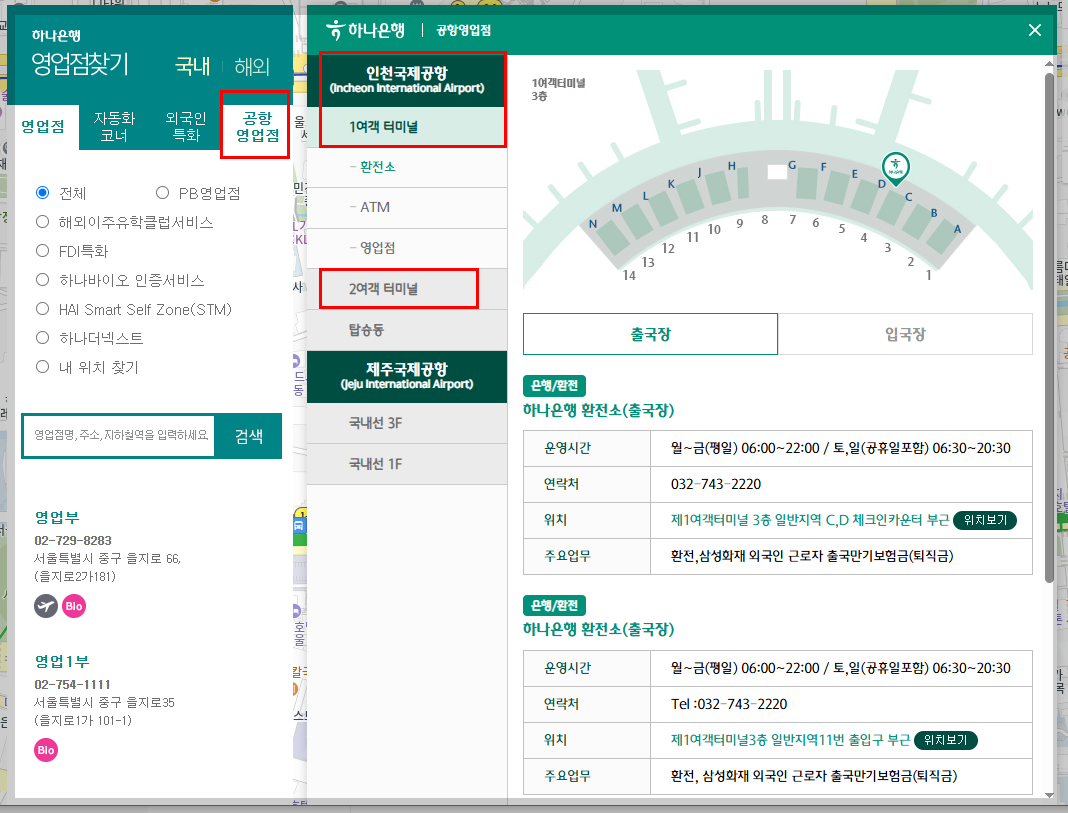Screen dimensions: 1068x813
Task: Select the 내 위치 찾기 radio option
Action: (43, 367)
